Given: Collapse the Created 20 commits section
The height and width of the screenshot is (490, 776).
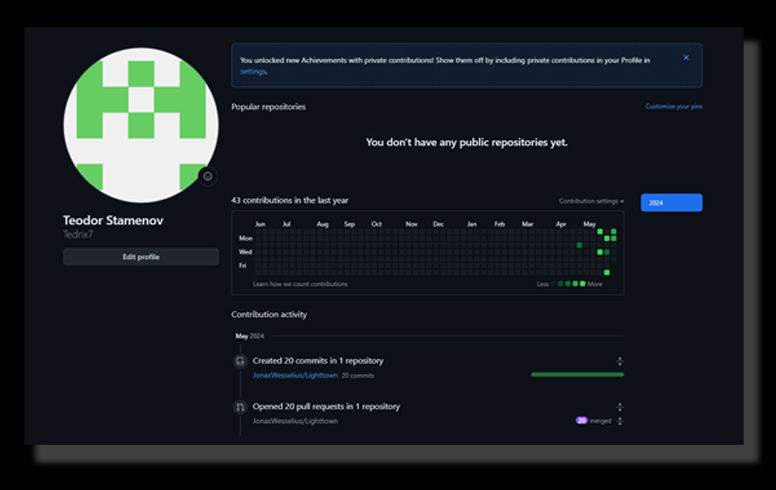Looking at the screenshot, I should click(620, 361).
